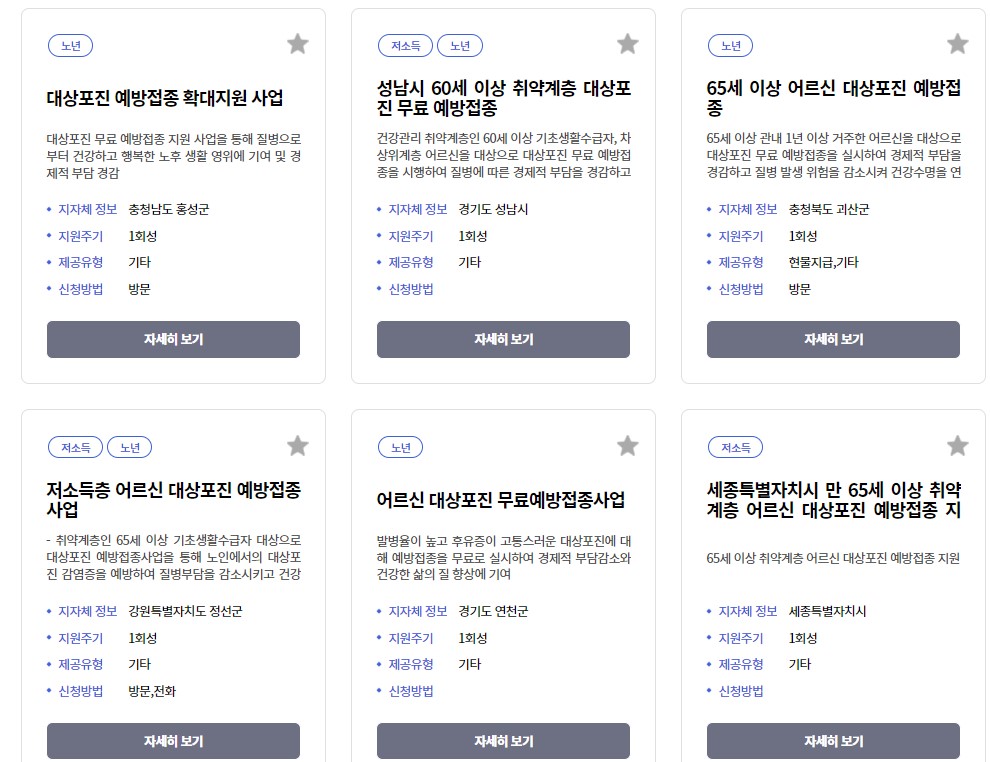Open 자세히 보기 for the 확대지원 사업
990x762 pixels.
pos(172,339)
